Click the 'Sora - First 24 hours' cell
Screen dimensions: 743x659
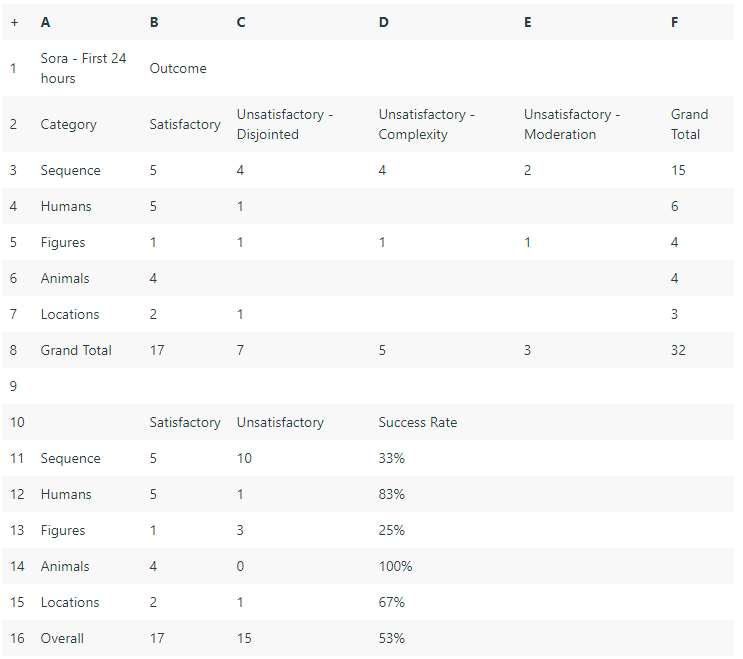click(83, 68)
